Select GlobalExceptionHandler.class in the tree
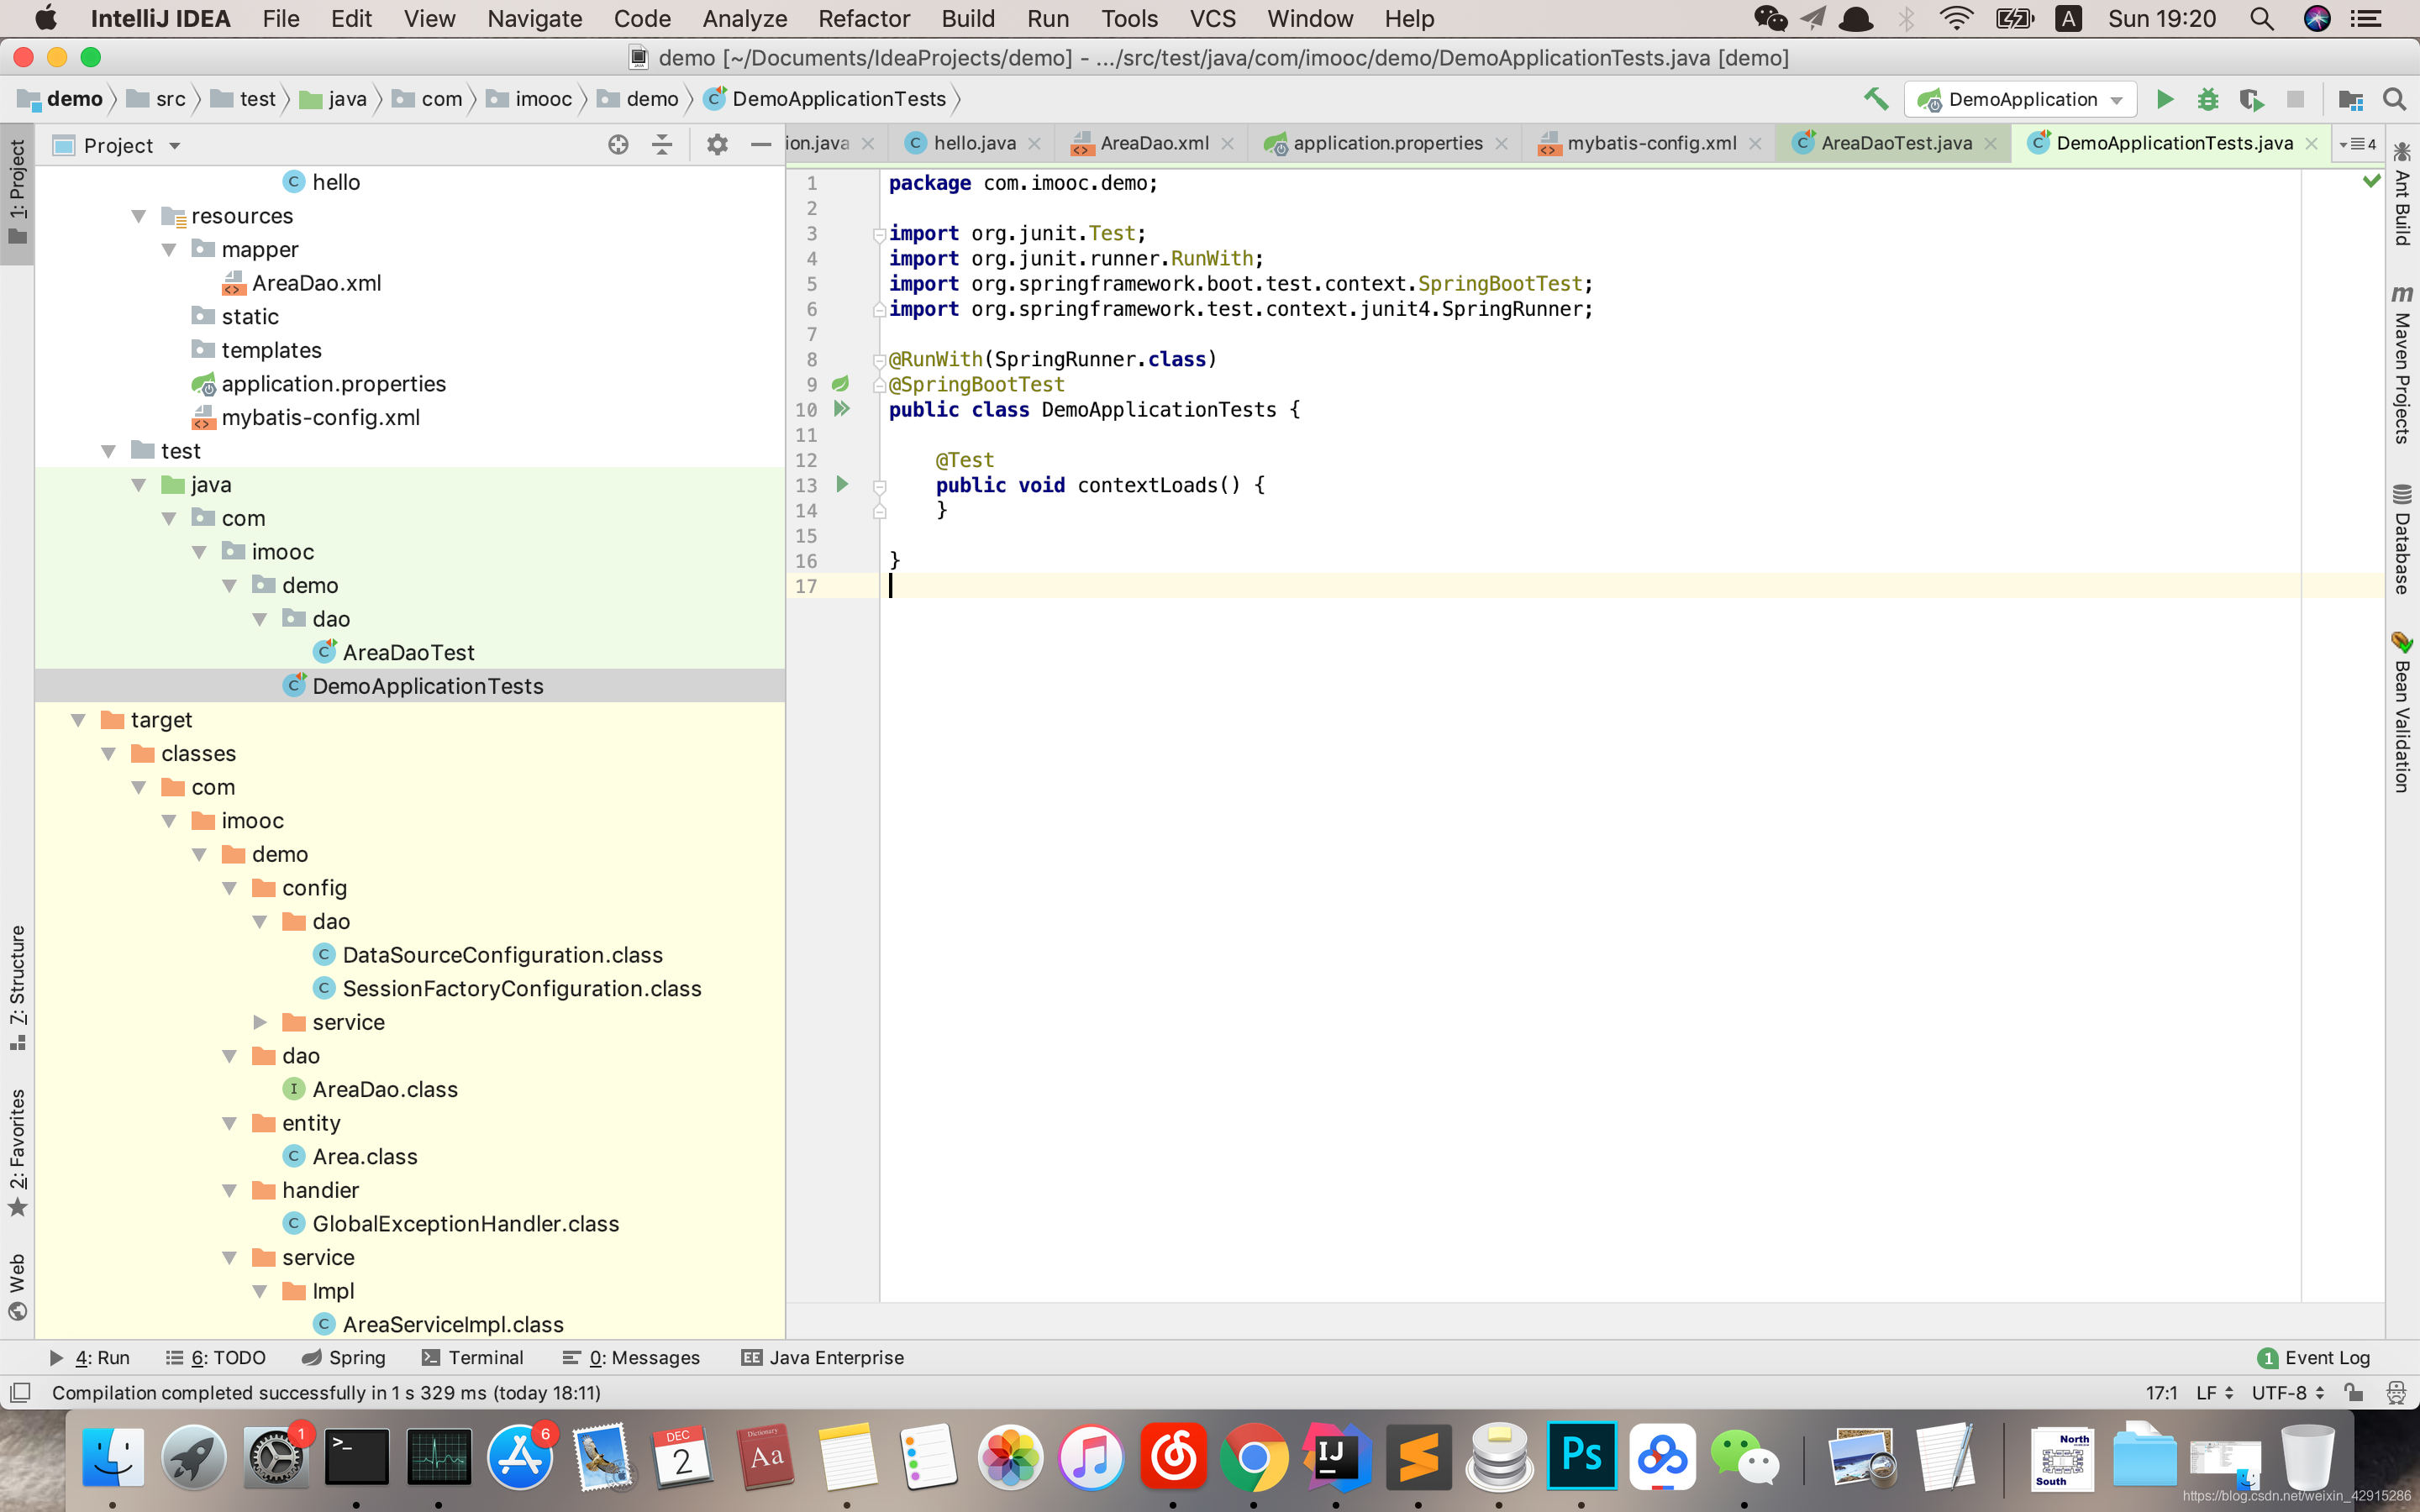This screenshot has height=1512, width=2420. tap(465, 1223)
